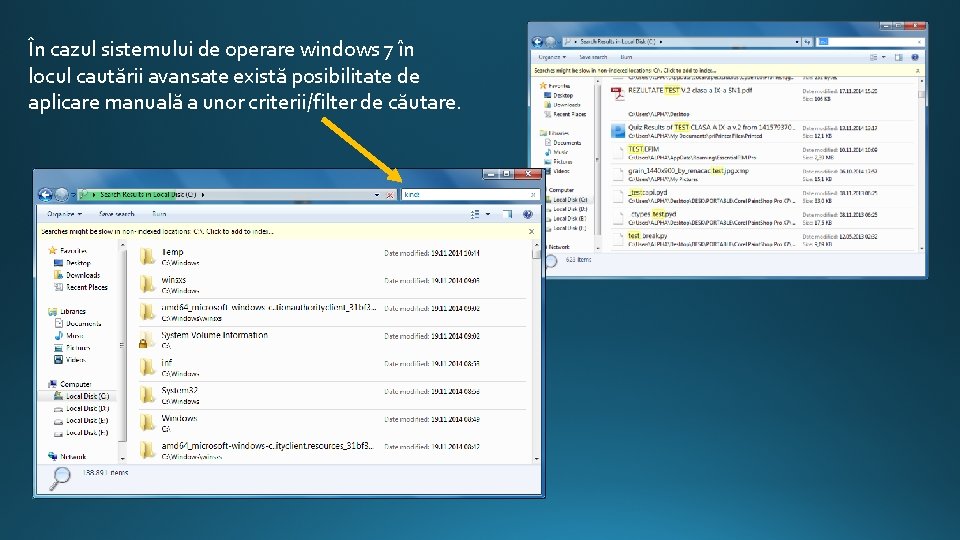This screenshot has height=540, width=960.
Task: Select REZULTATE TEST PDF file icon
Action: pyautogui.click(x=618, y=94)
